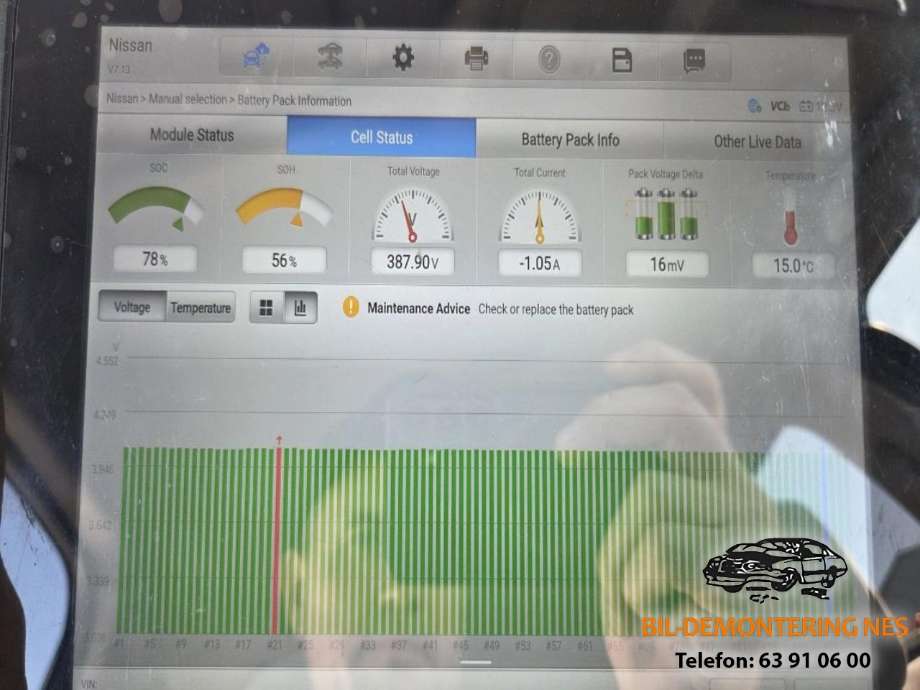Switch to grid view icon
The height and width of the screenshot is (690, 920).
pos(266,307)
